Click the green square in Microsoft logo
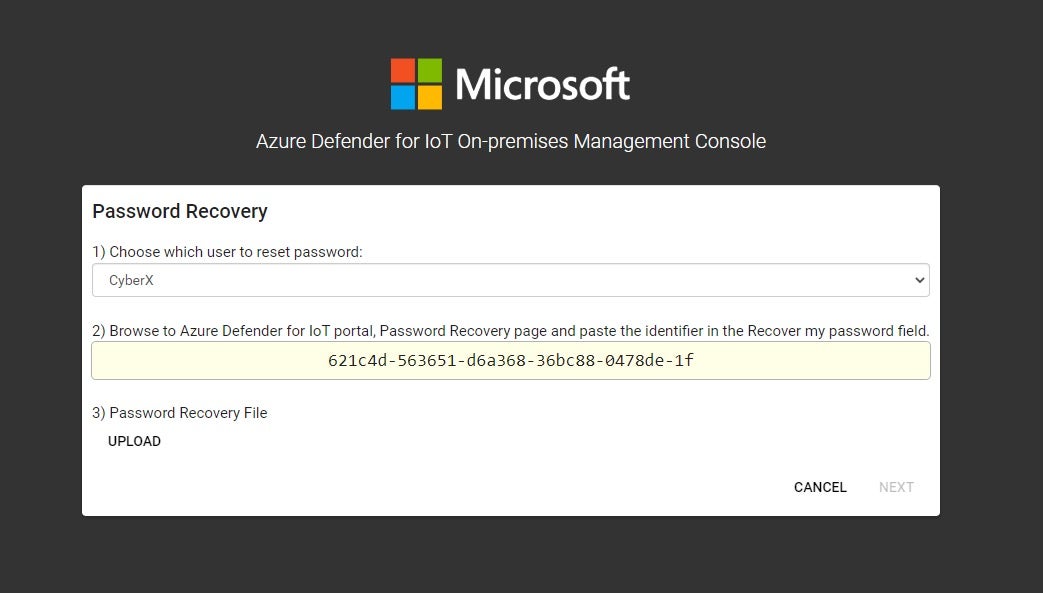The width and height of the screenshot is (1043, 593). 429,70
